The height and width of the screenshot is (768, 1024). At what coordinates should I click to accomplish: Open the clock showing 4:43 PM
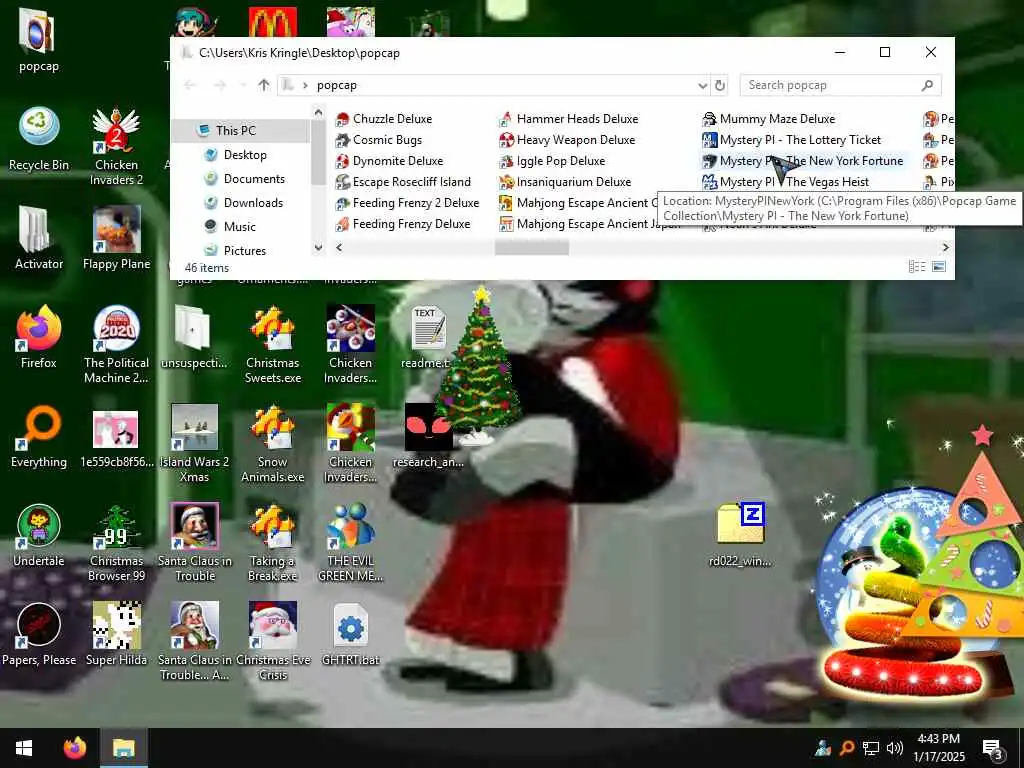[x=938, y=748]
